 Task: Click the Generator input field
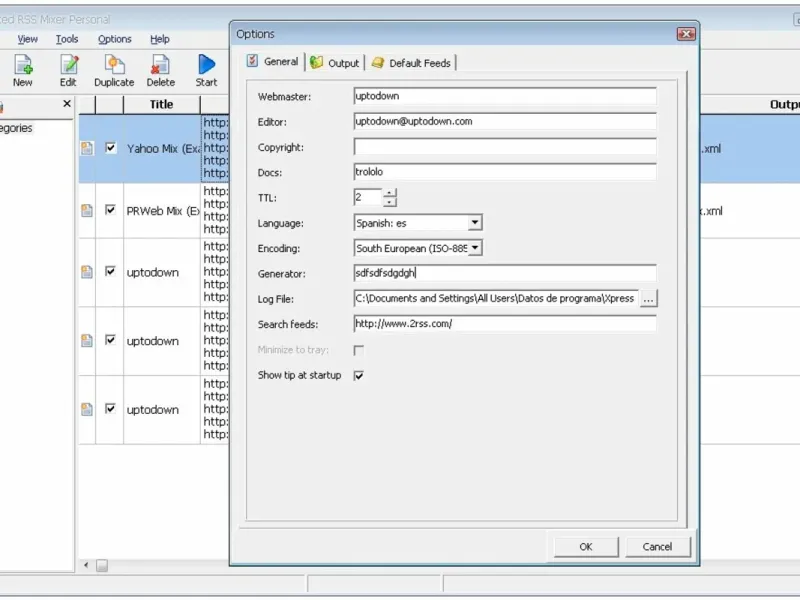click(505, 273)
